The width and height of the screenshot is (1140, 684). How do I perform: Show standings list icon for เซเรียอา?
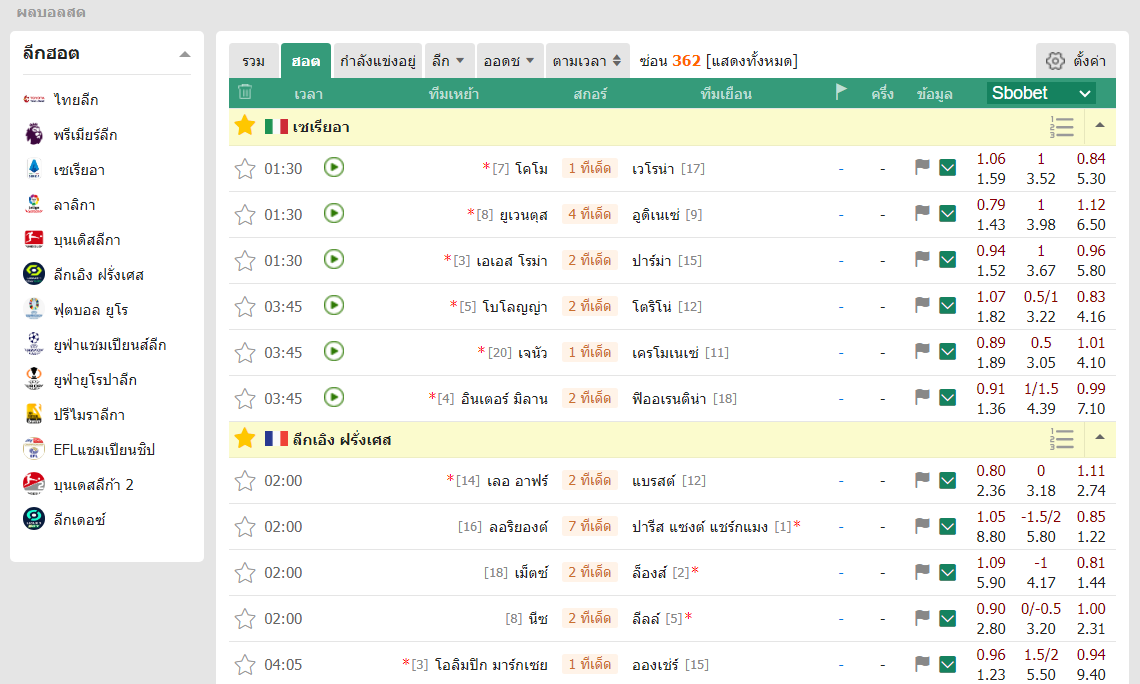tap(1062, 127)
